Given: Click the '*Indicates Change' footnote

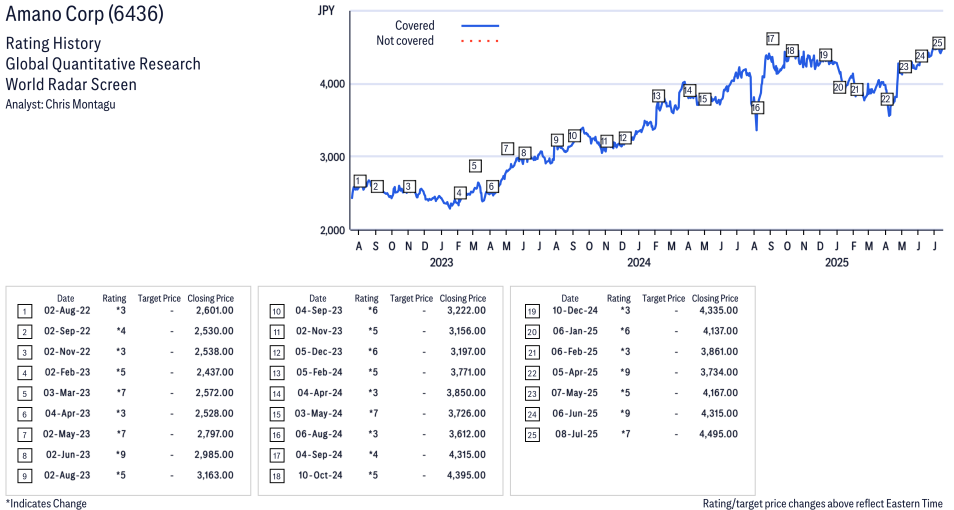Looking at the screenshot, I should click(46, 504).
